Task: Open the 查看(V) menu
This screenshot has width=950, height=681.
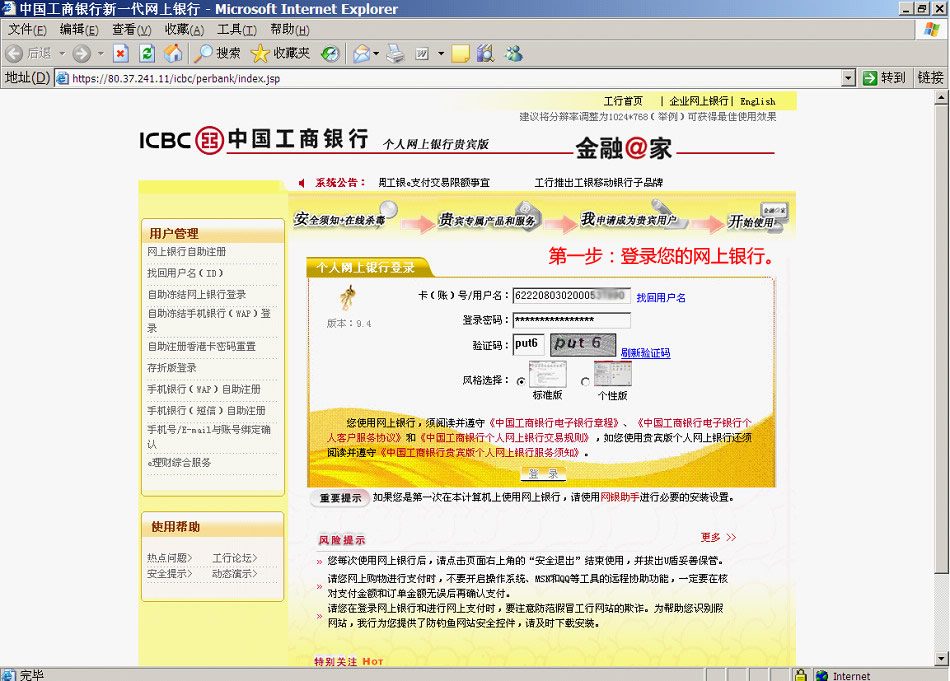Action: [x=131, y=29]
